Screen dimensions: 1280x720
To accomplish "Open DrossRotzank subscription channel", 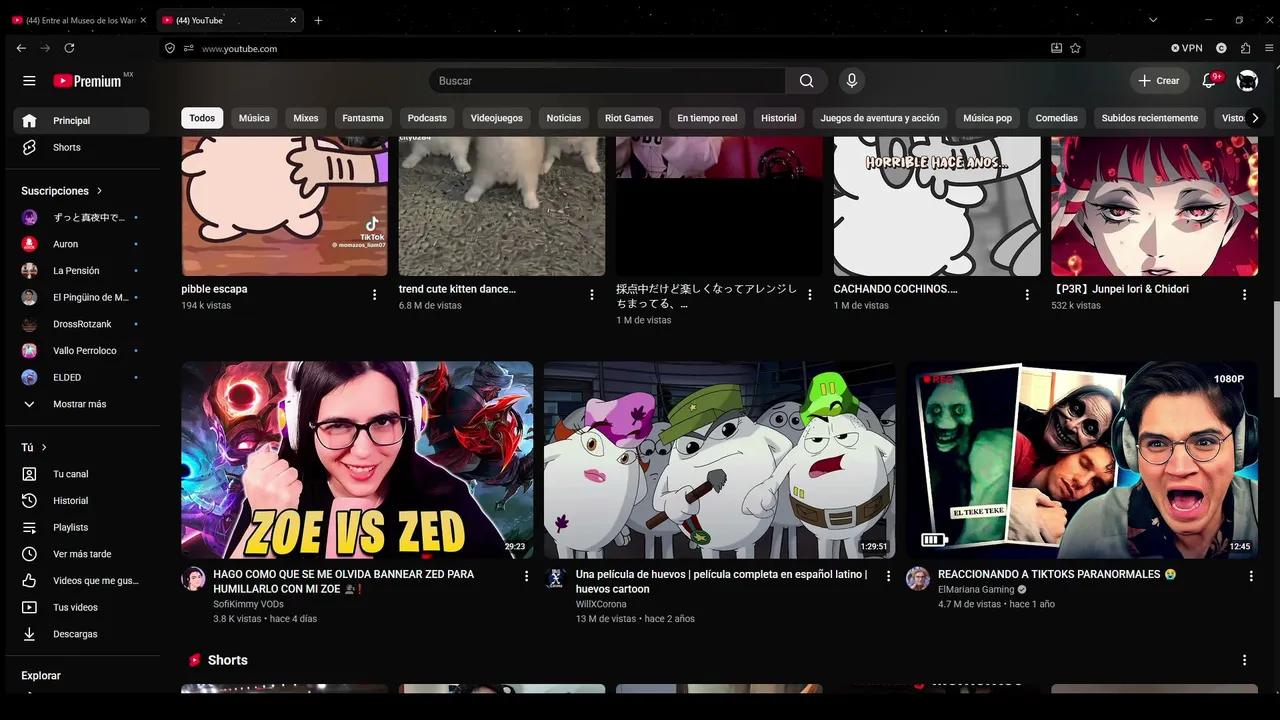I will [x=81, y=324].
